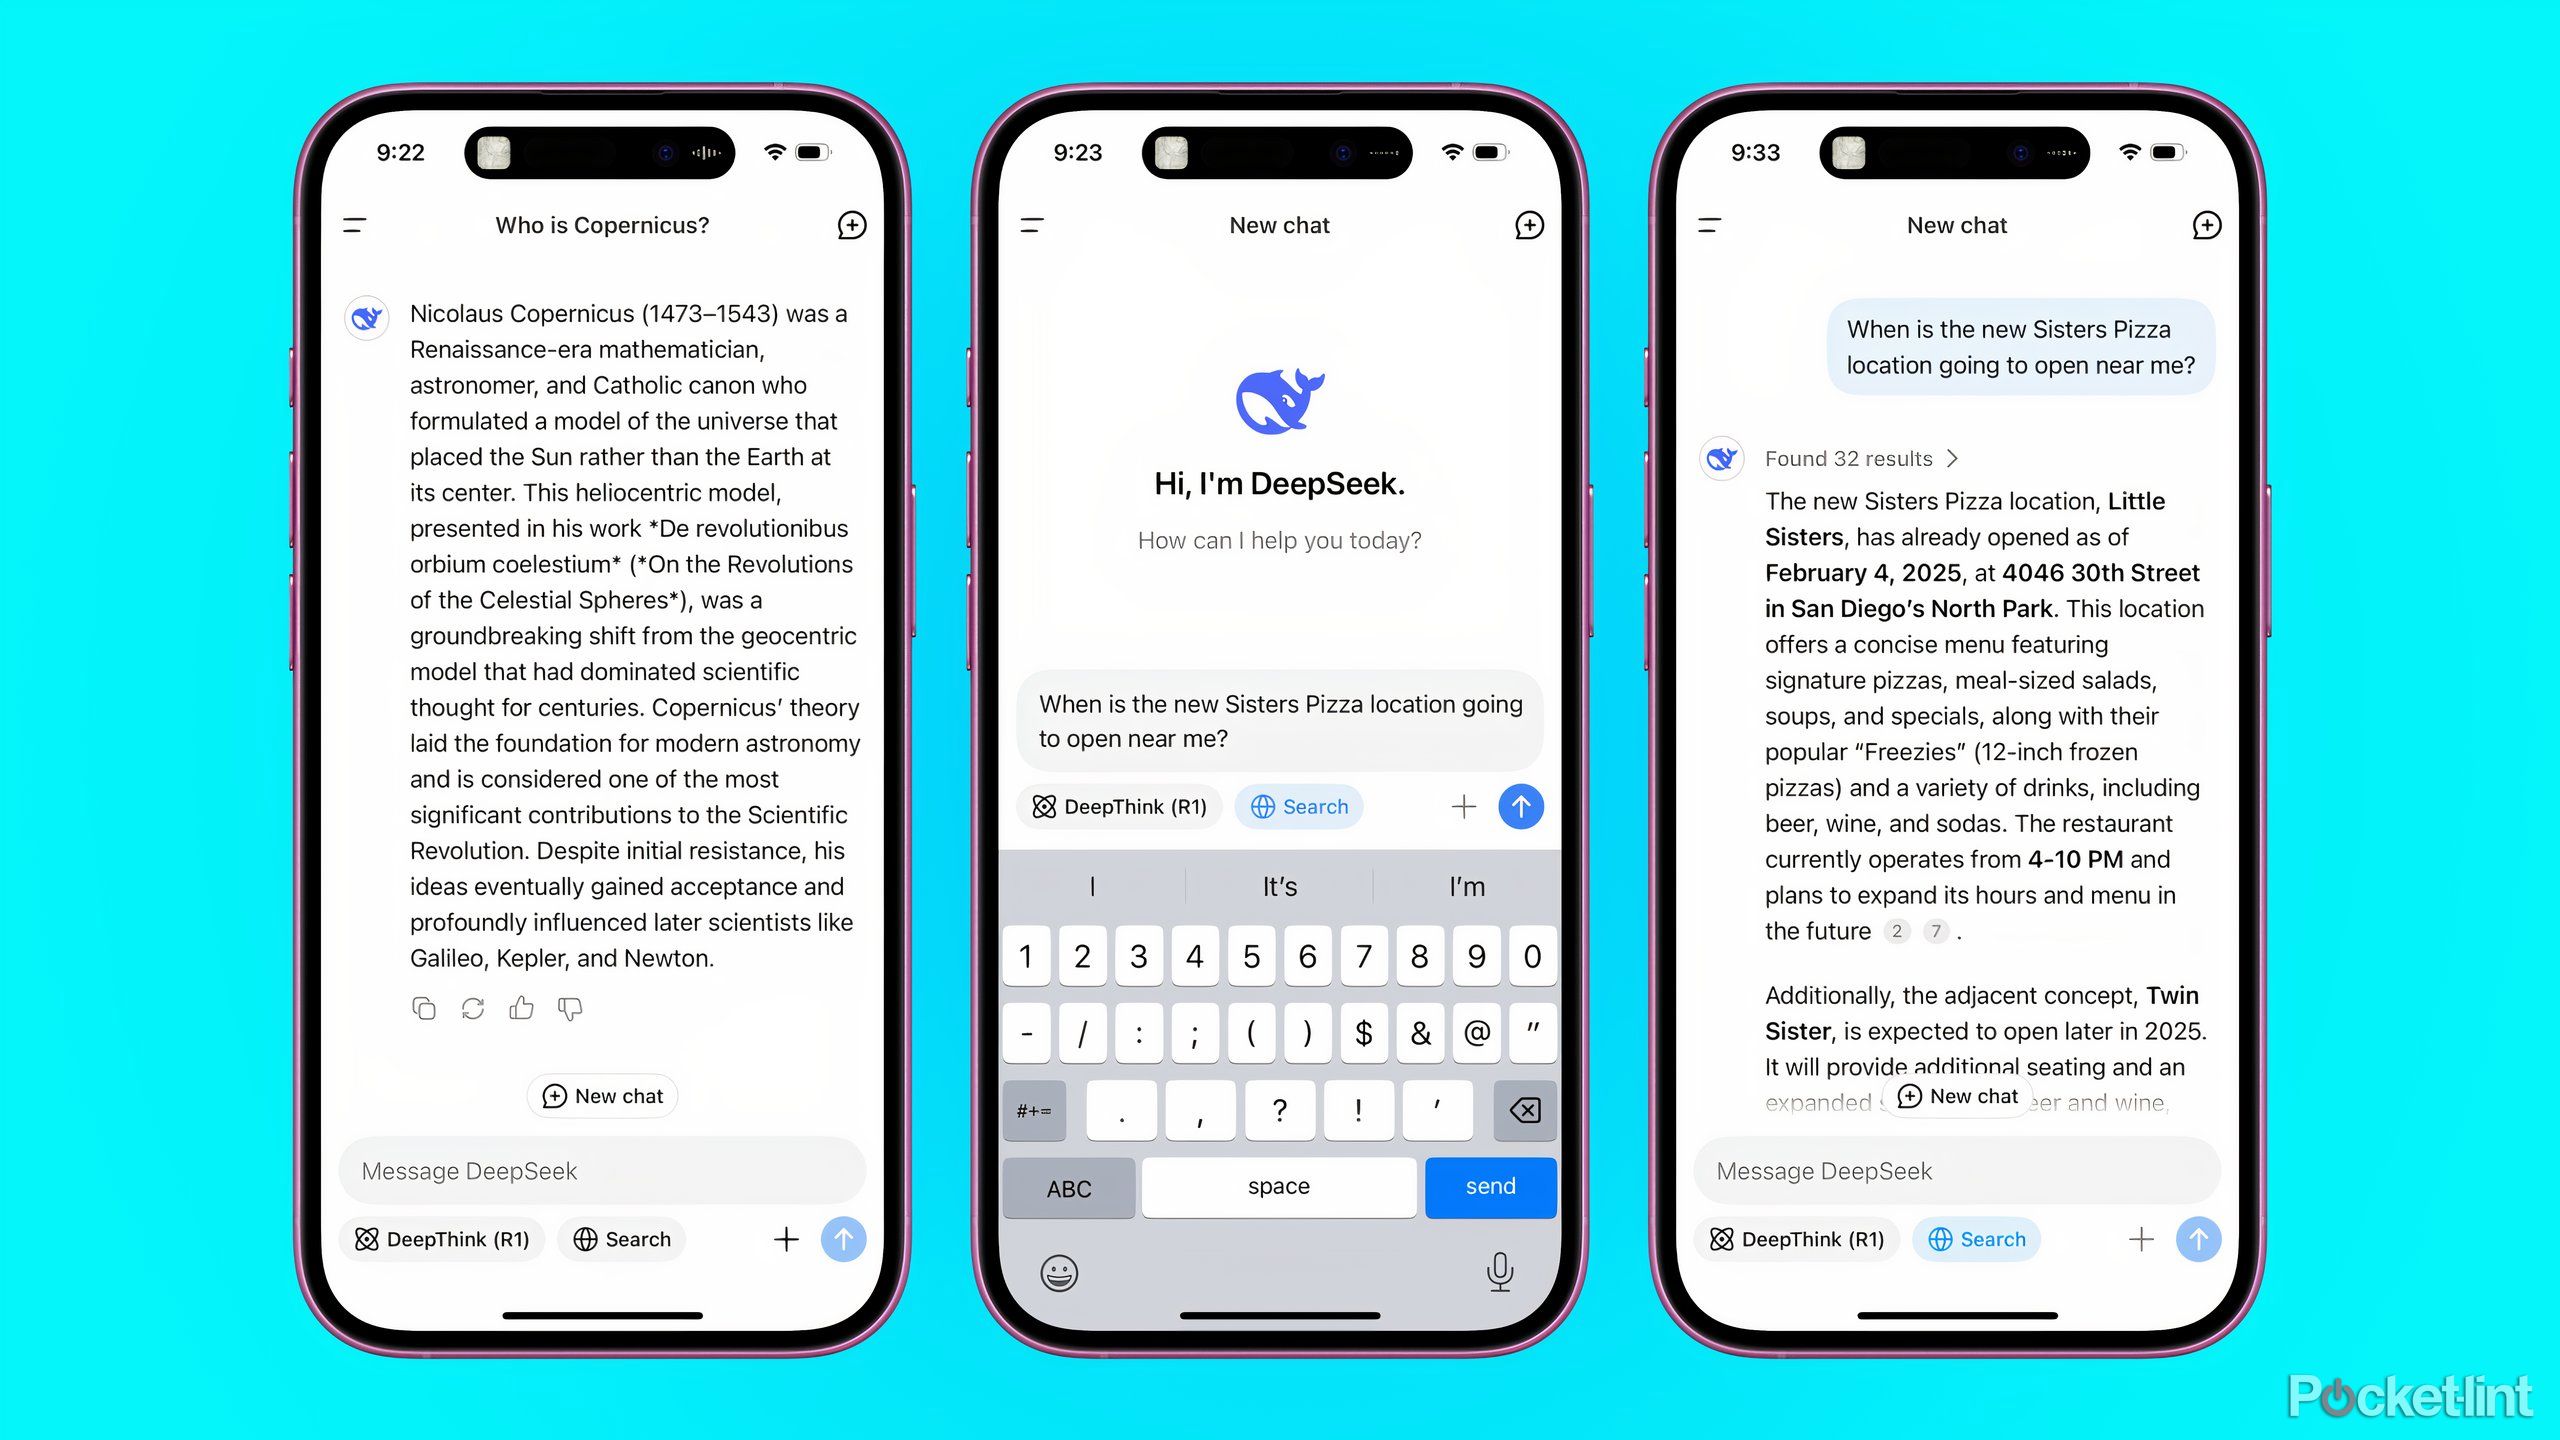Click the Search icon on right phone

[x=1975, y=1240]
